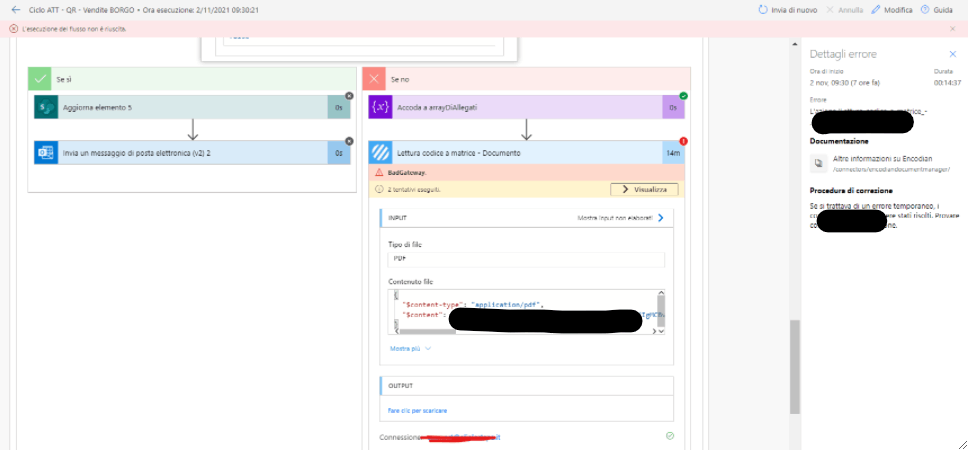Screen dimensions: 971x455
Task: Click Procedura di correzione heading
Action: pos(851,190)
